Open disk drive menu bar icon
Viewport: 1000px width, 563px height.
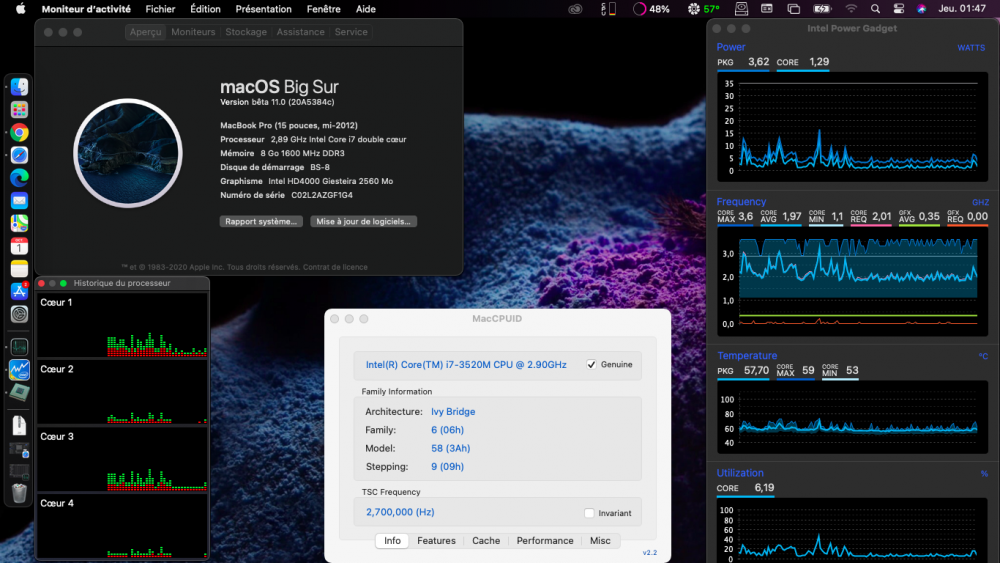point(741,9)
